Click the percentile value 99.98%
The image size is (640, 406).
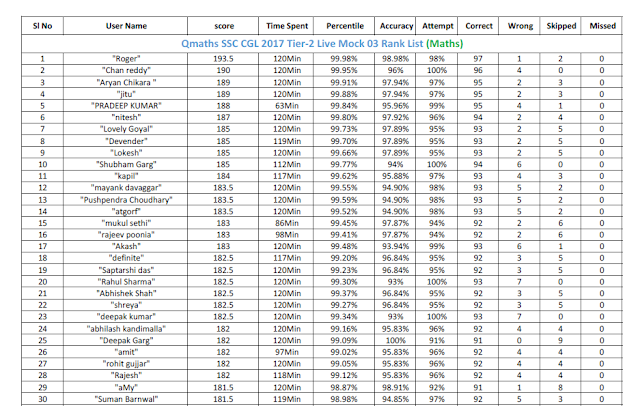[x=344, y=59]
